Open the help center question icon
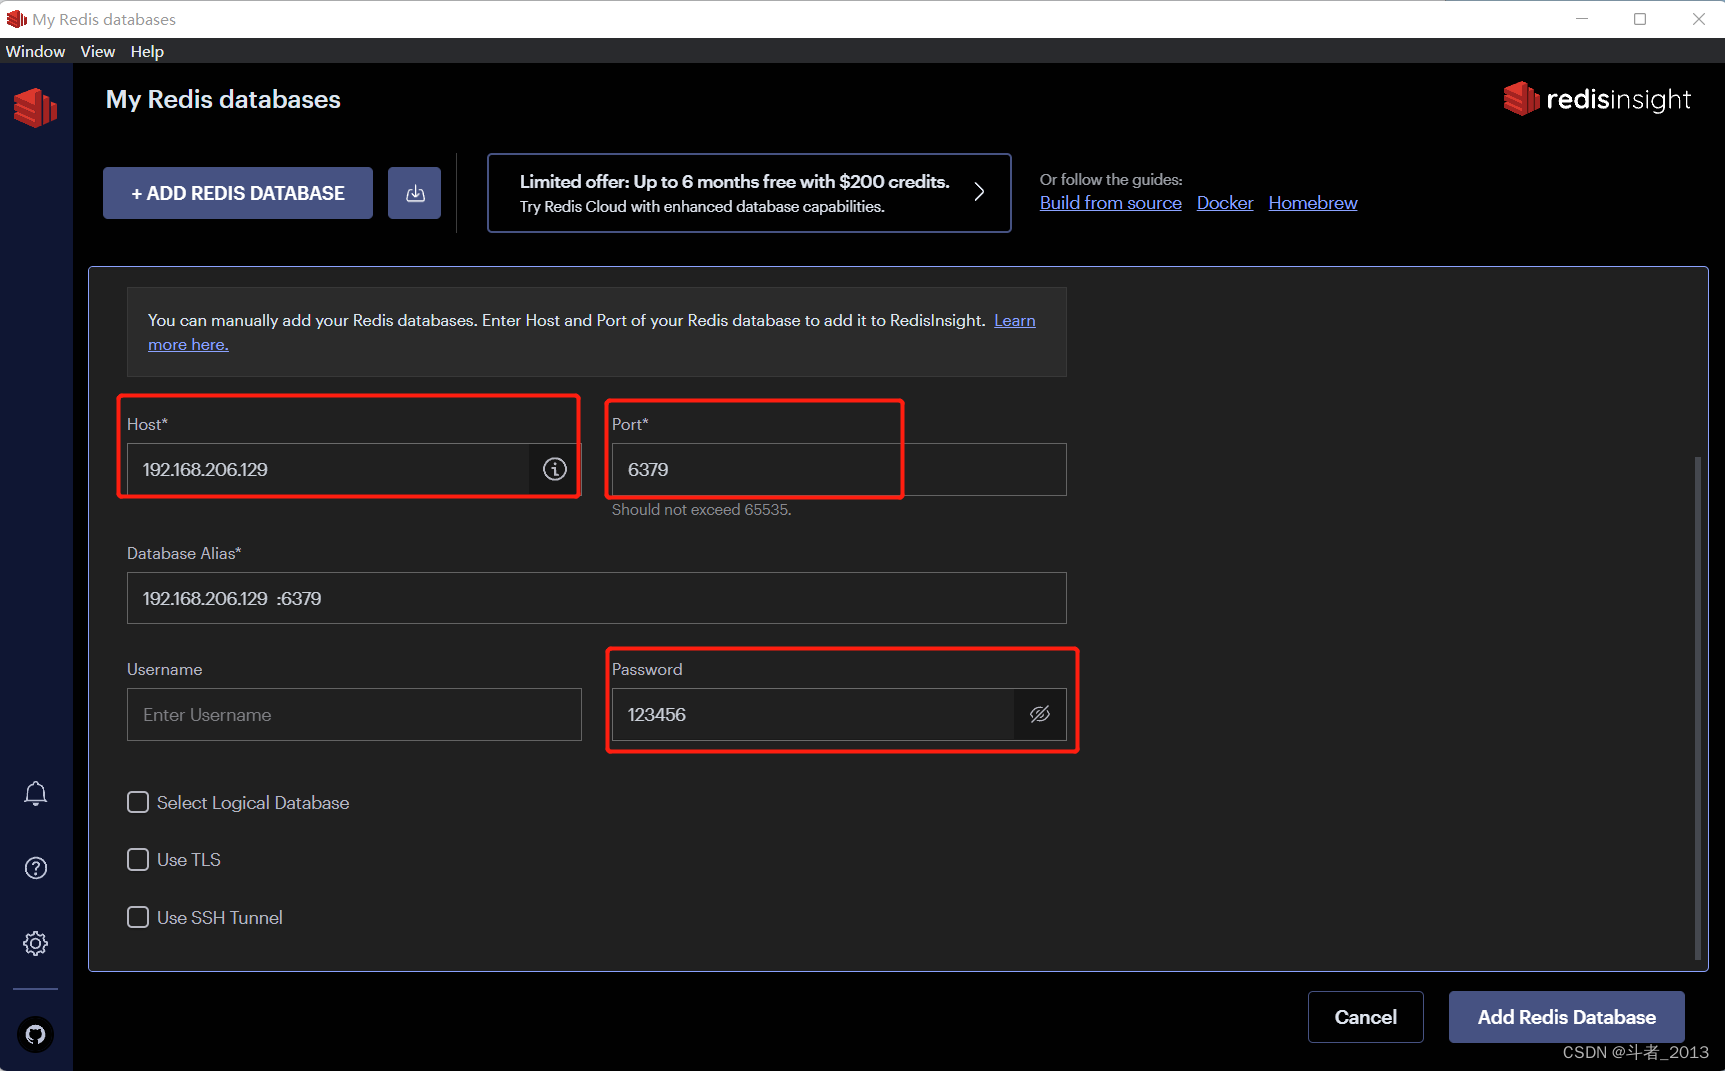Viewport: 1725px width, 1071px height. (35, 868)
